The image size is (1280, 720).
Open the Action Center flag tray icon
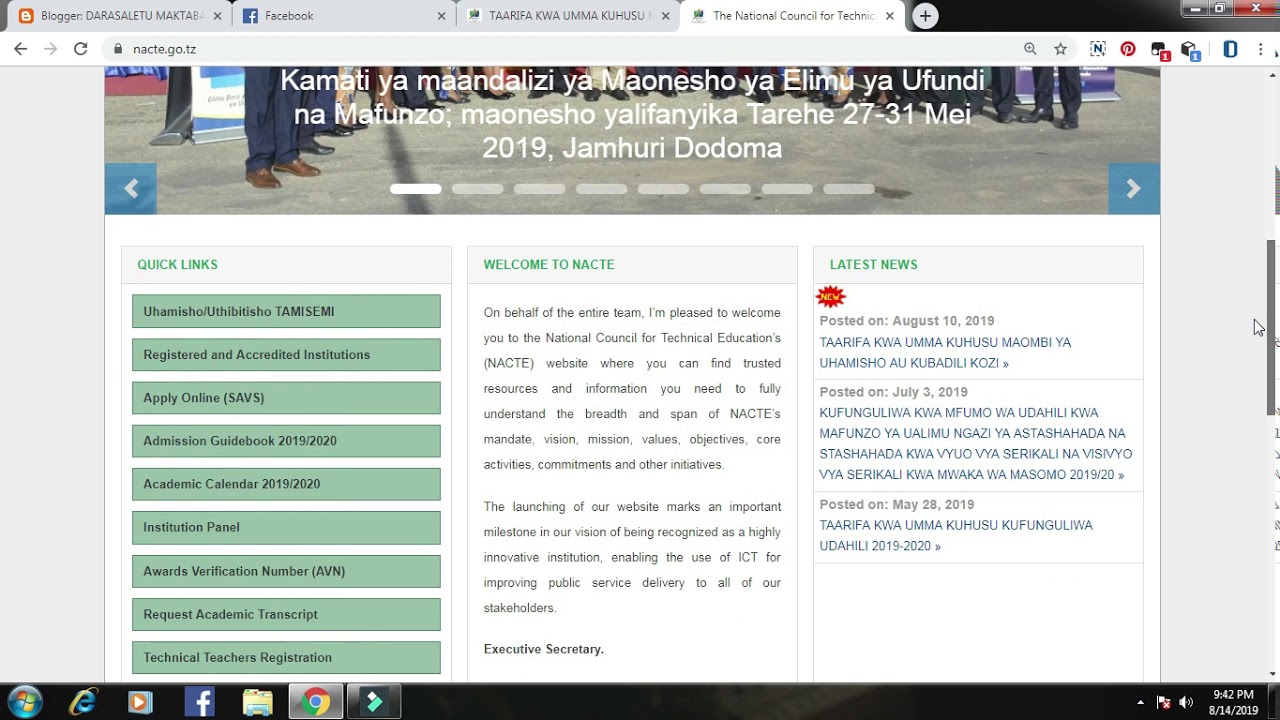tap(1163, 702)
